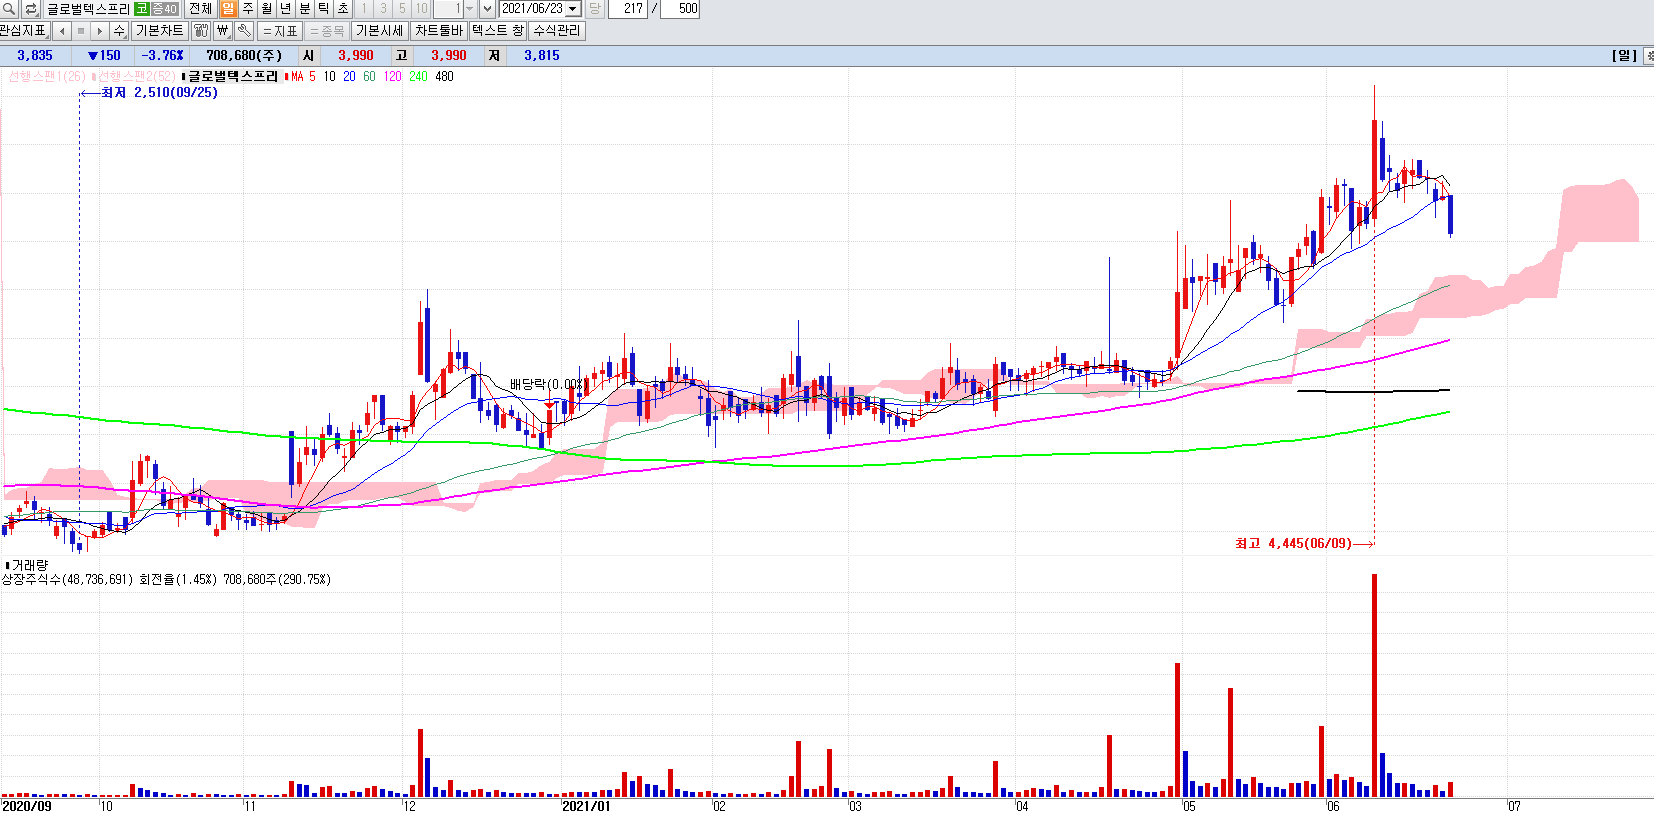The width and height of the screenshot is (1654, 813).
Task: Click the green 코 market badge
Action: [x=141, y=9]
